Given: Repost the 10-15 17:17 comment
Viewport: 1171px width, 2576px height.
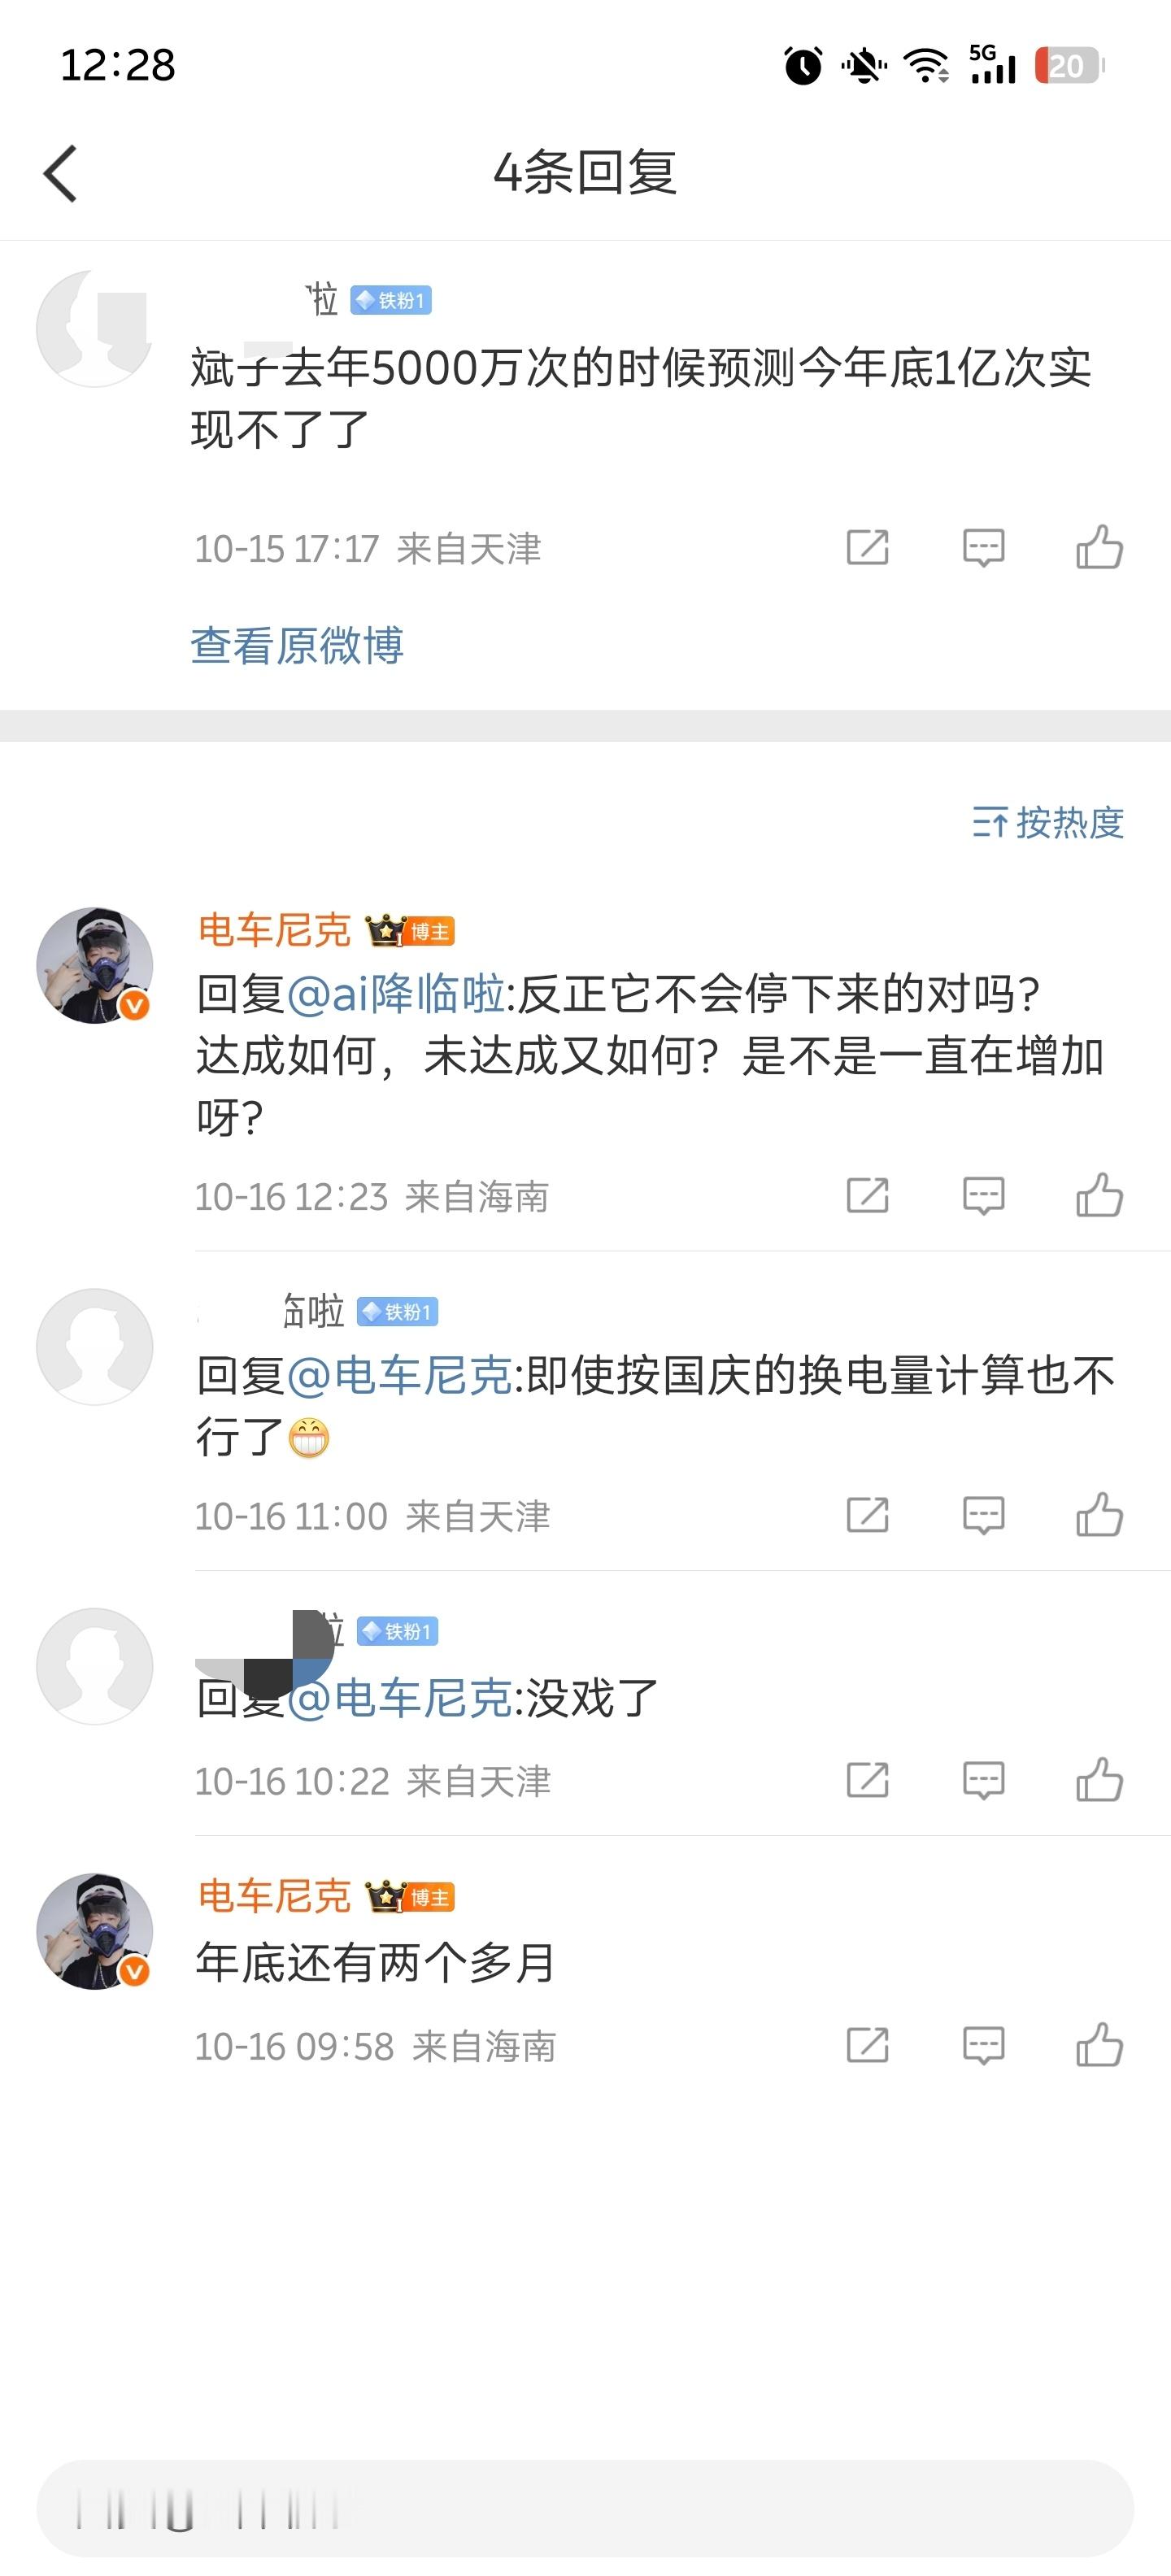Looking at the screenshot, I should (x=867, y=548).
